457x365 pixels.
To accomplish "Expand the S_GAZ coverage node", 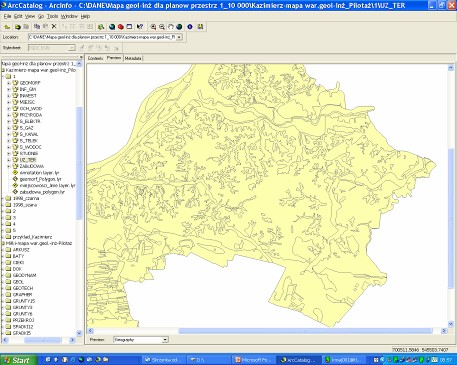I will (x=9, y=128).
